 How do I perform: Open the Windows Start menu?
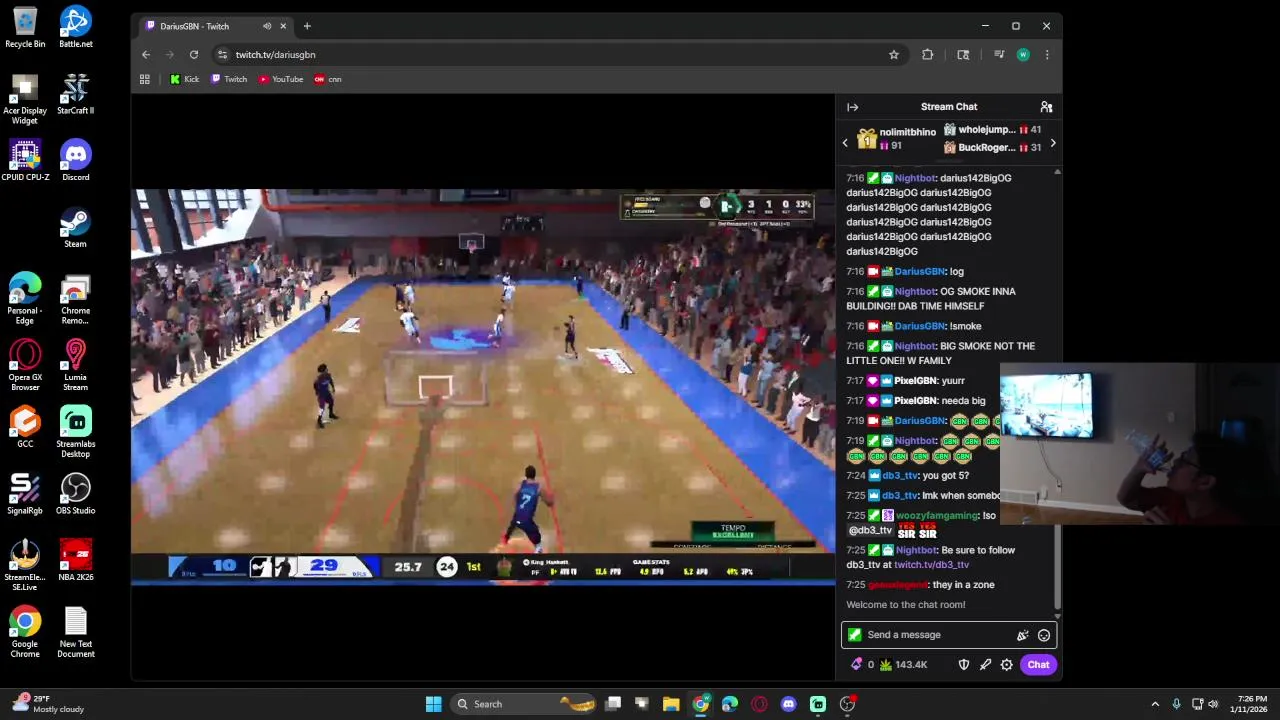pyautogui.click(x=433, y=704)
